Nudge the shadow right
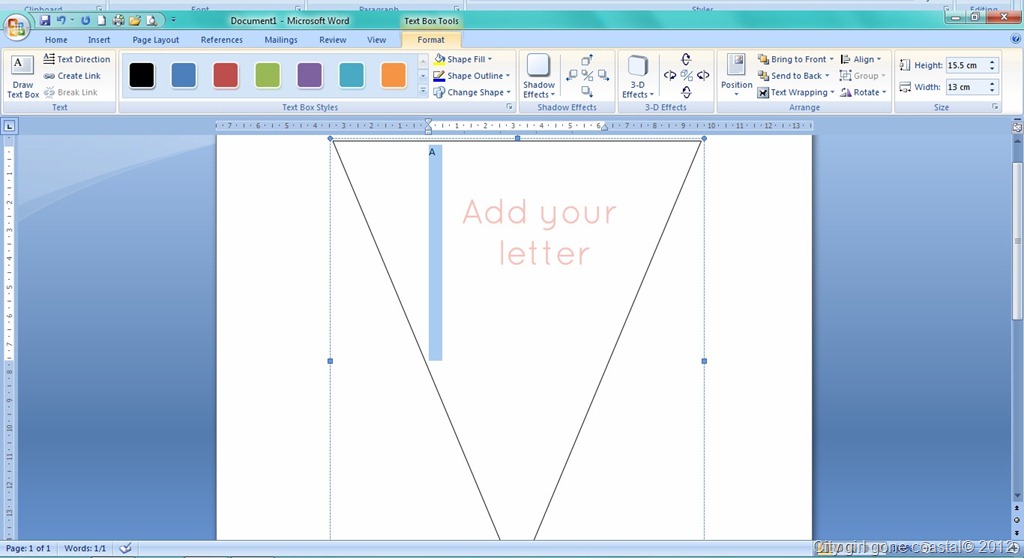This screenshot has width=1024, height=558. [x=603, y=76]
